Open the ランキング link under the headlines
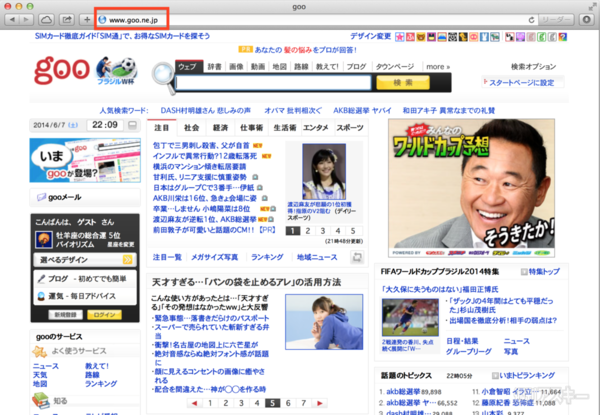Screen dimensions: 600x415 [267, 257]
